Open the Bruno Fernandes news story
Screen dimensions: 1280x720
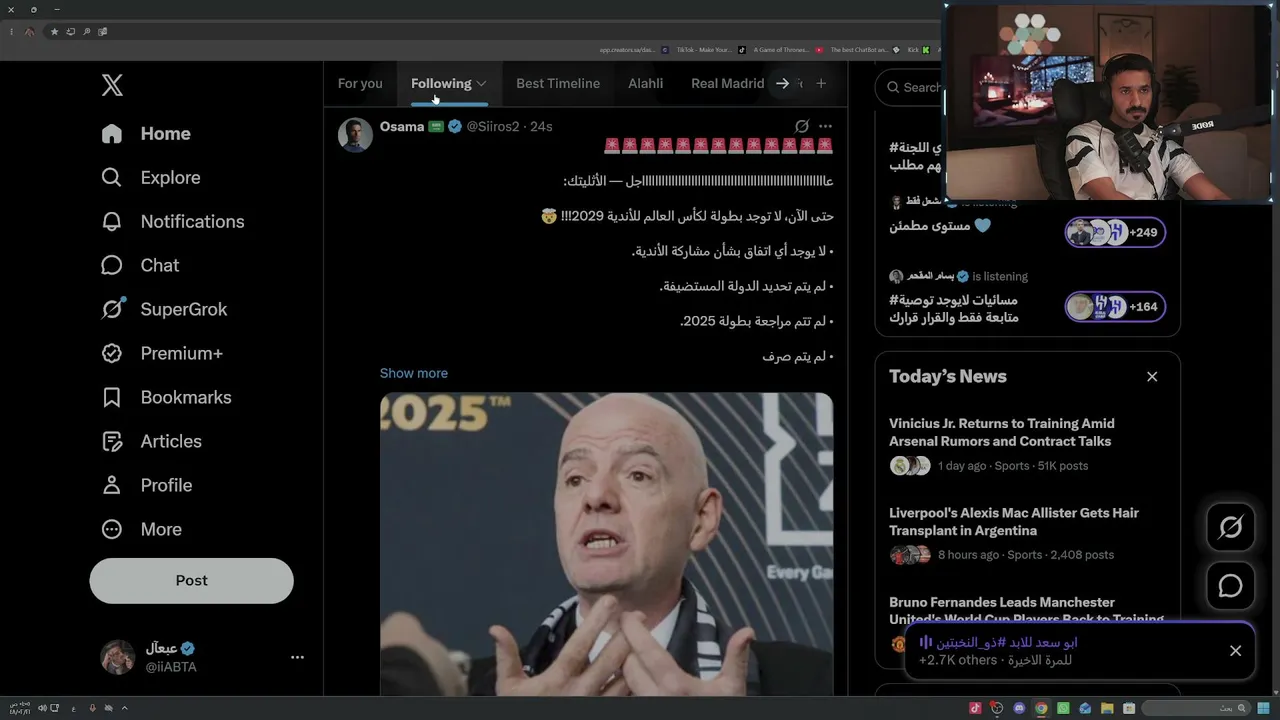[x=1027, y=611]
